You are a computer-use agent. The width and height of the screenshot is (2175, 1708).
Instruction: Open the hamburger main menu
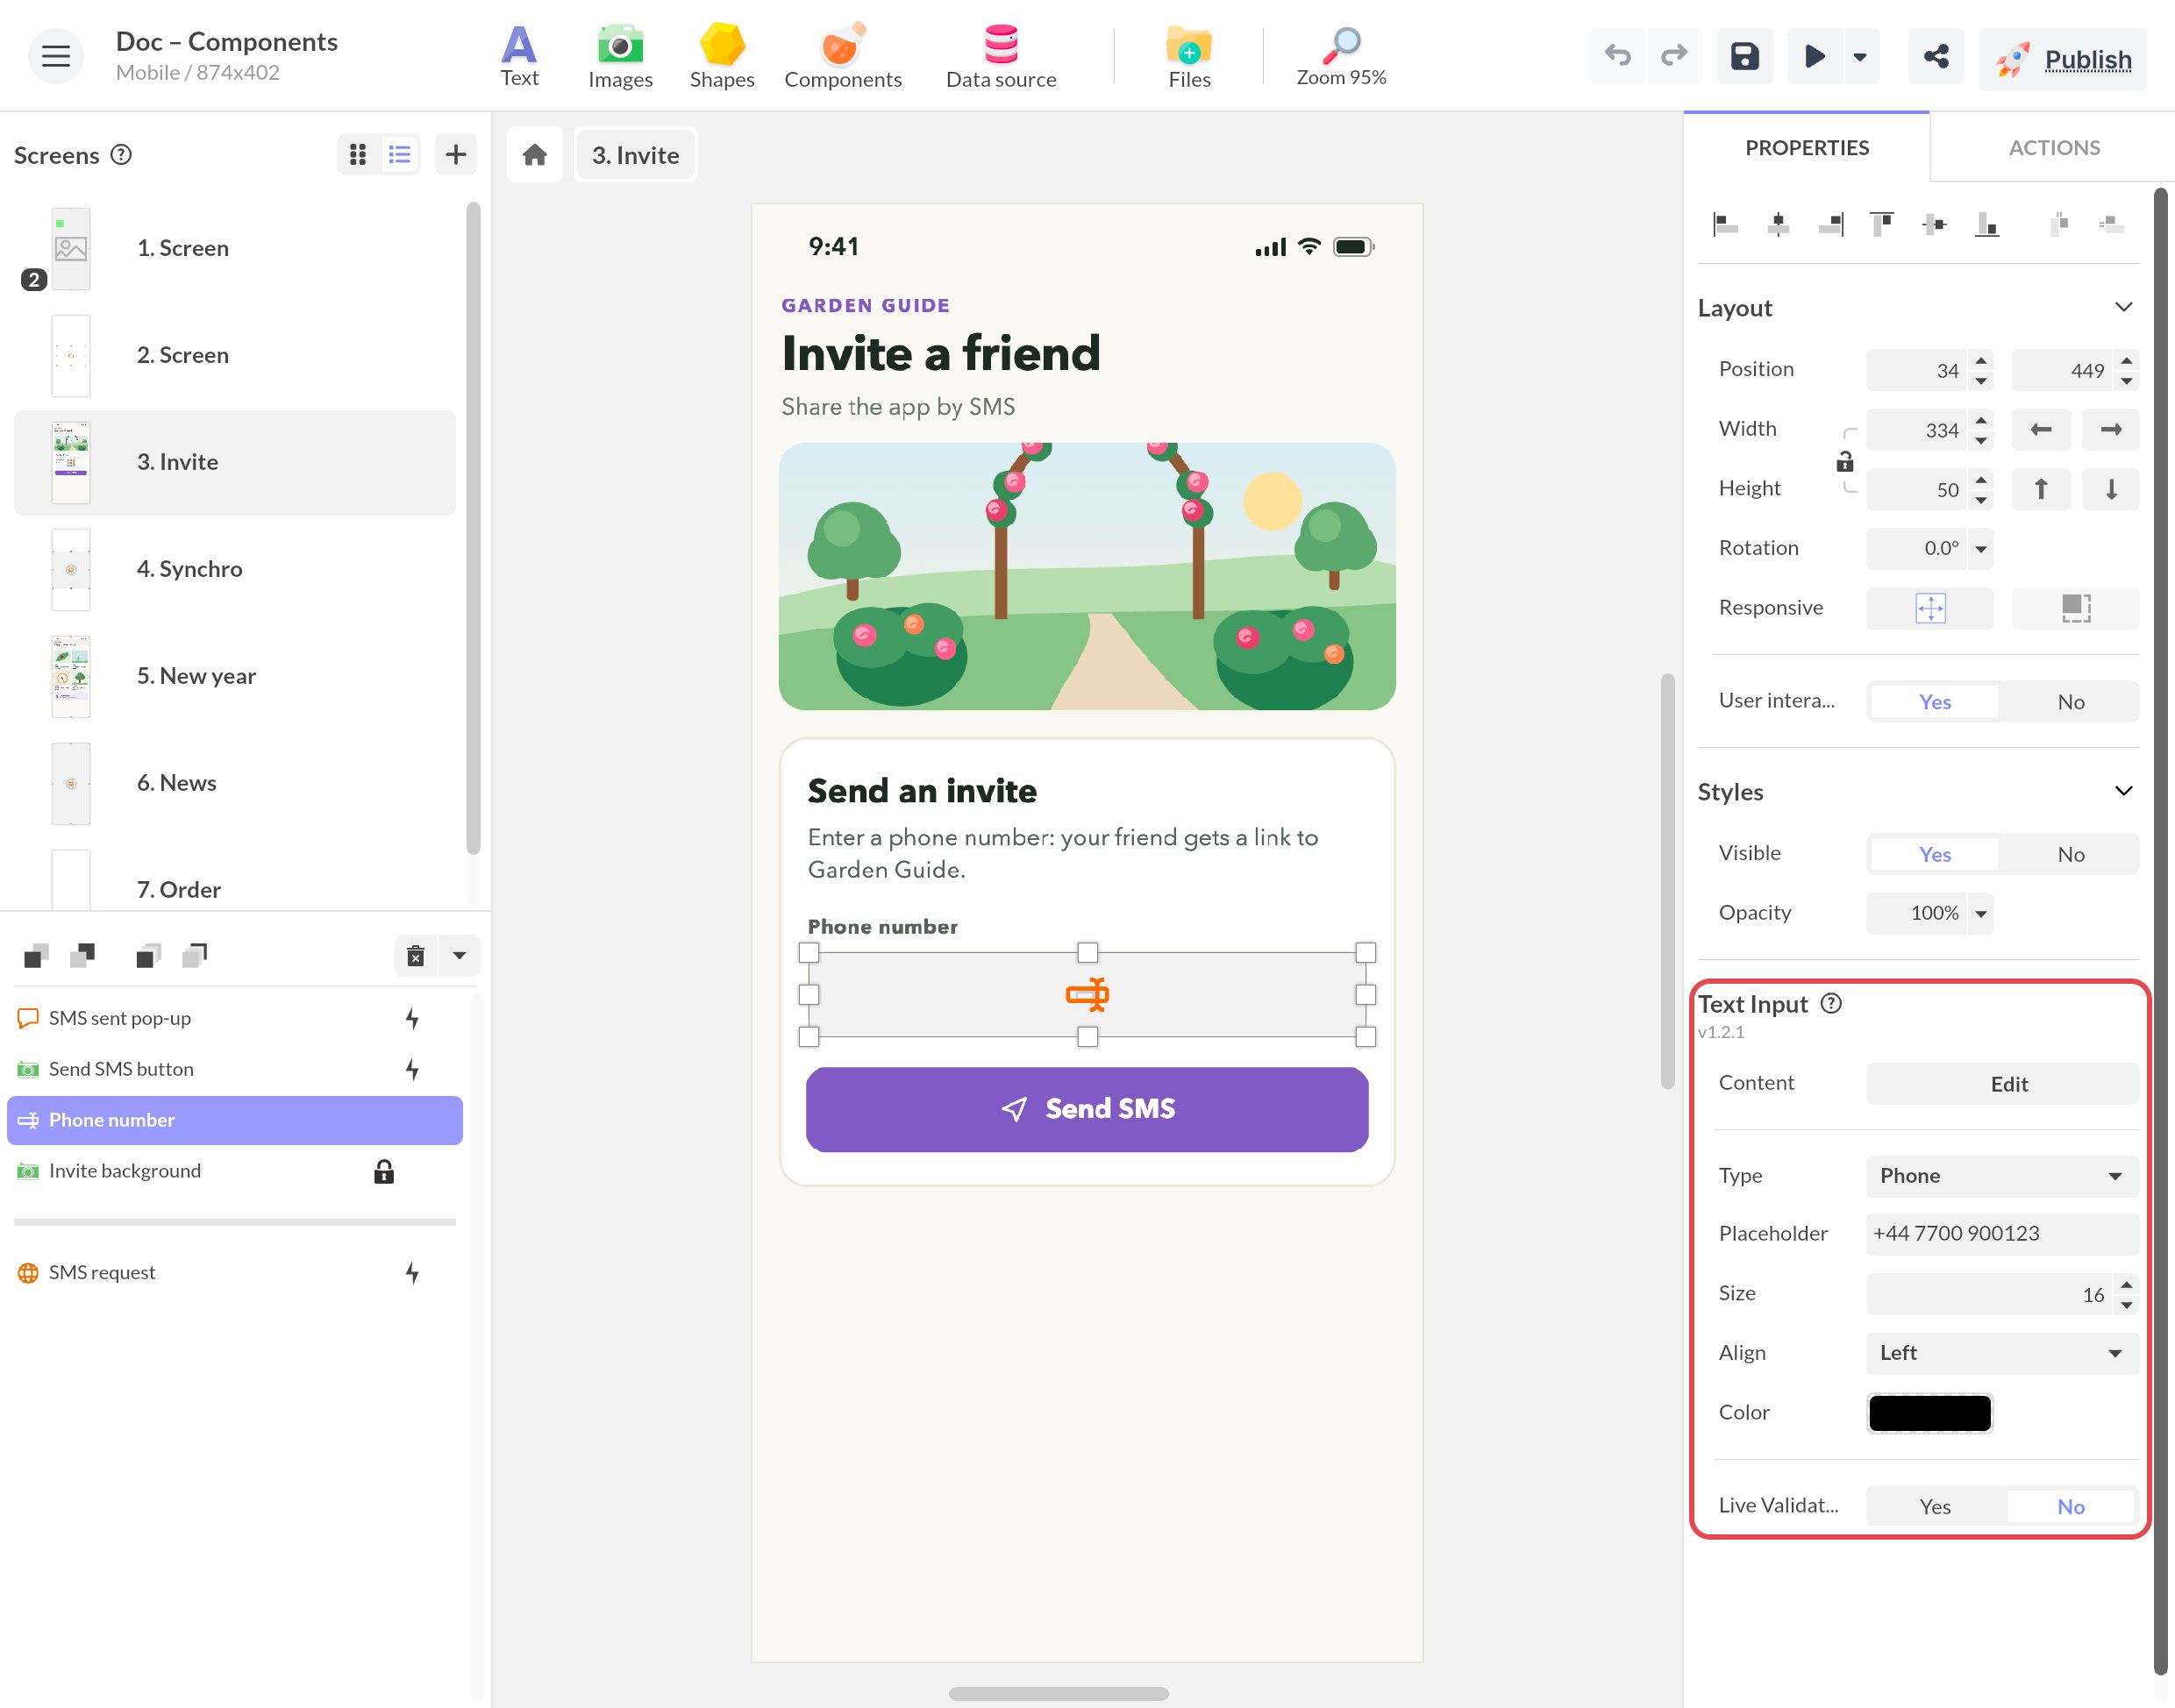56,56
